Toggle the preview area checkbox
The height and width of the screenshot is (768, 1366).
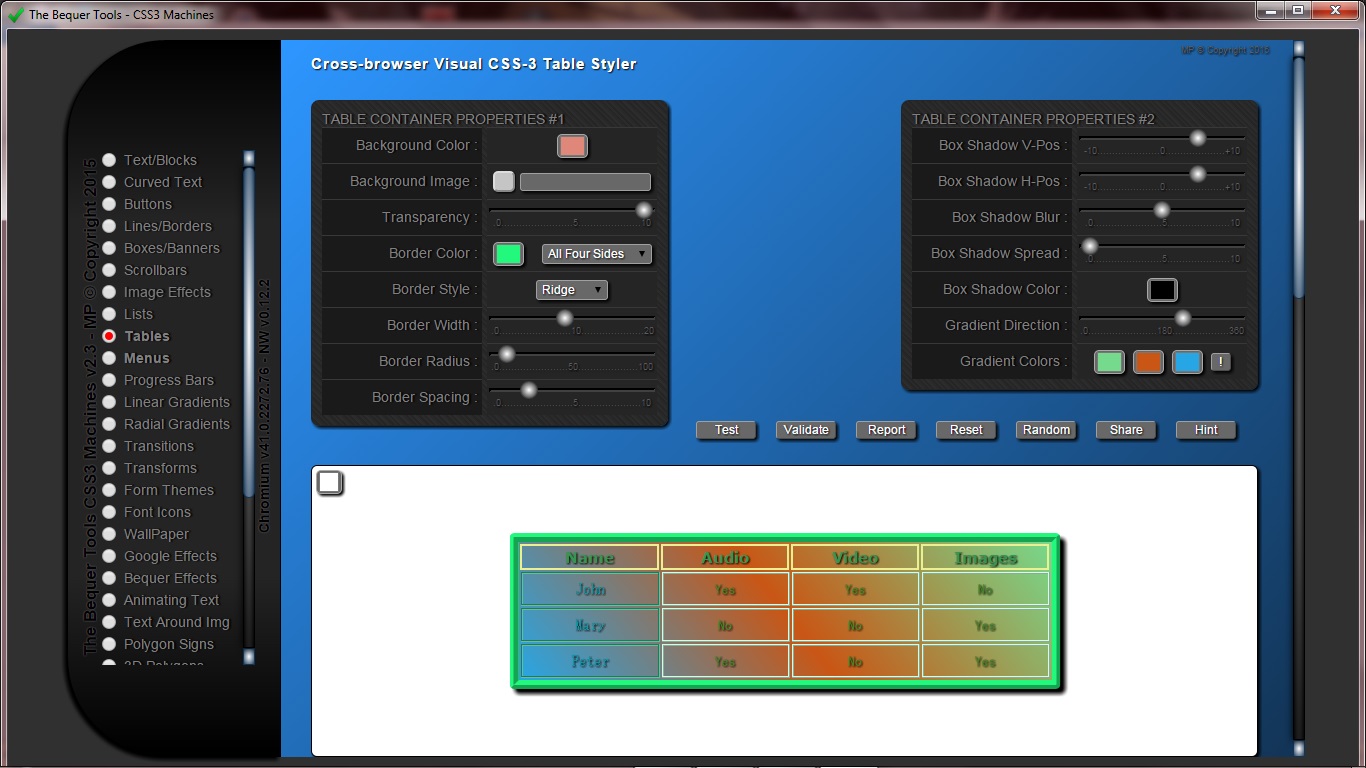coord(330,483)
